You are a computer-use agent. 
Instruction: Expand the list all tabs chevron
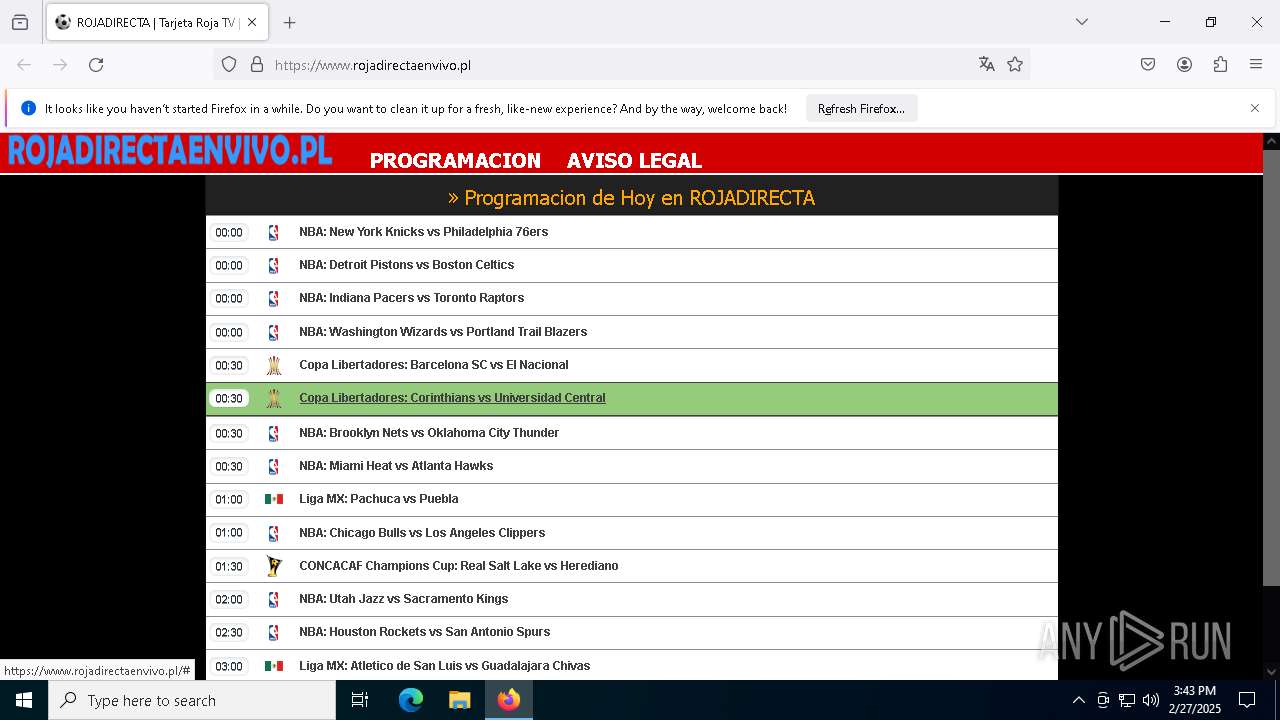(x=1082, y=22)
